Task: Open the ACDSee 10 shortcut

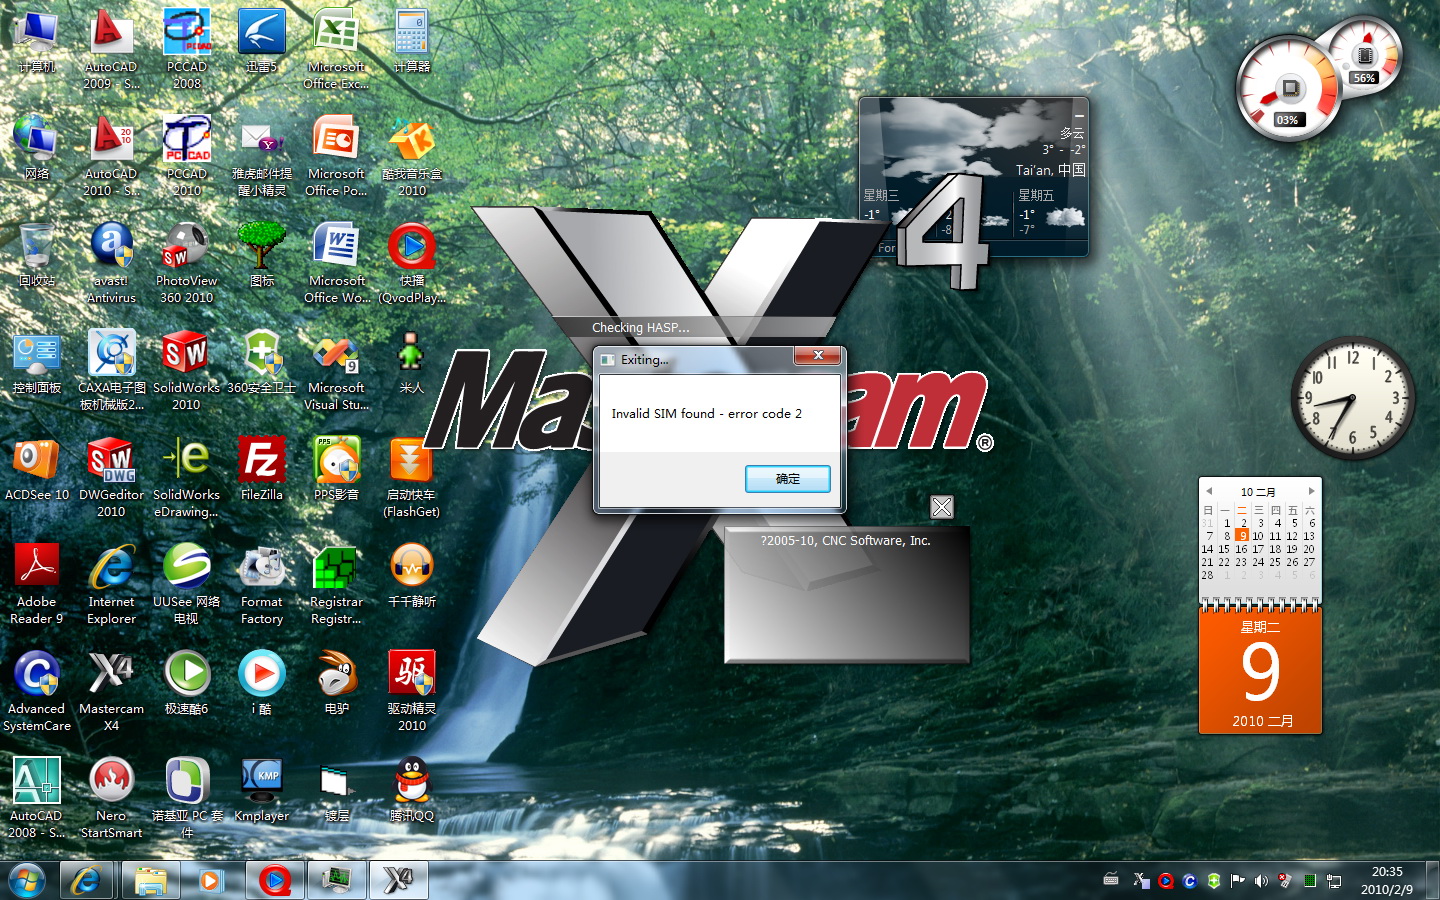Action: pyautogui.click(x=37, y=469)
